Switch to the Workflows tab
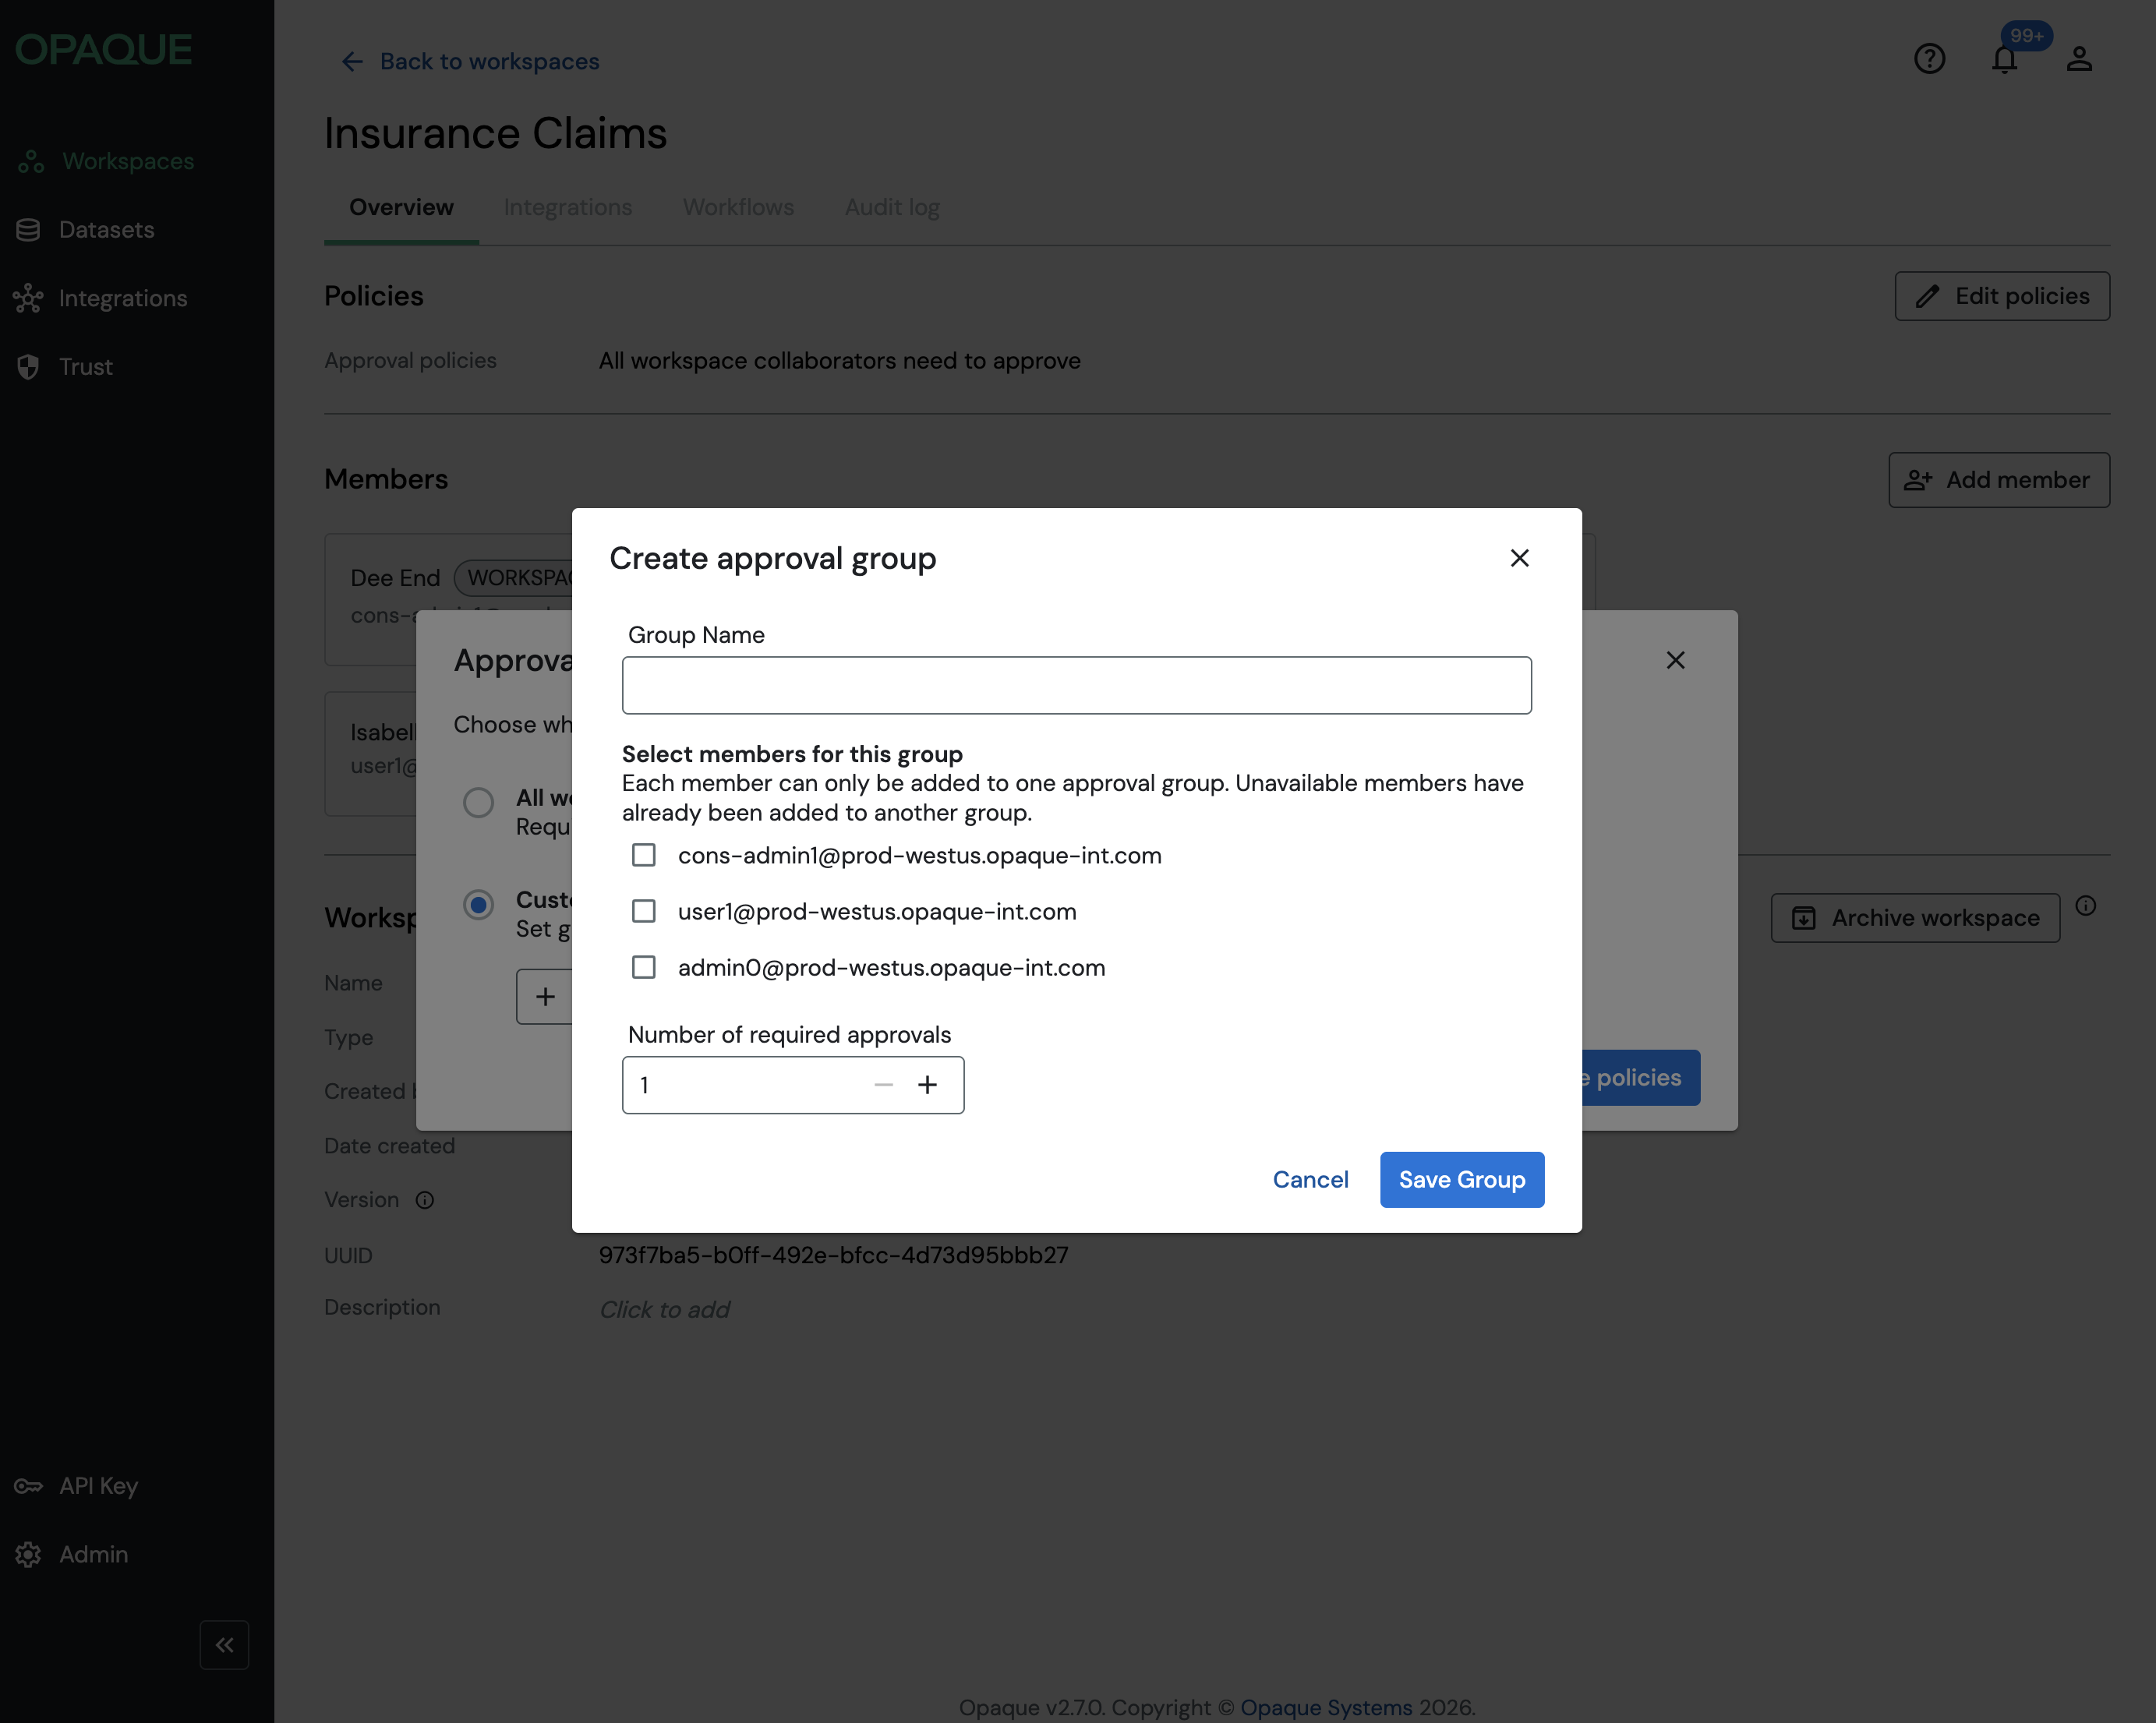 738,207
